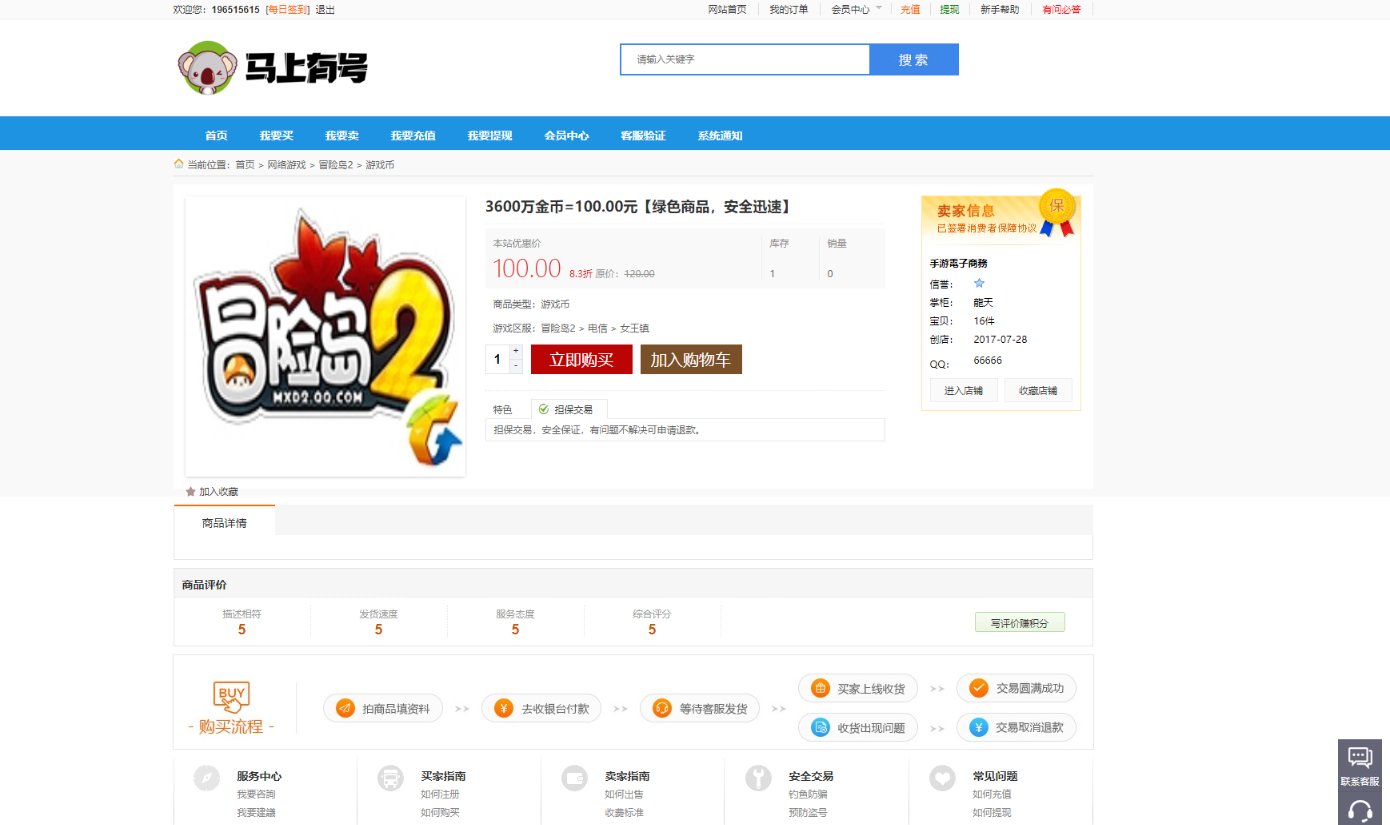Select the 商品详情 tab
This screenshot has height=825, width=1390.
coord(224,522)
